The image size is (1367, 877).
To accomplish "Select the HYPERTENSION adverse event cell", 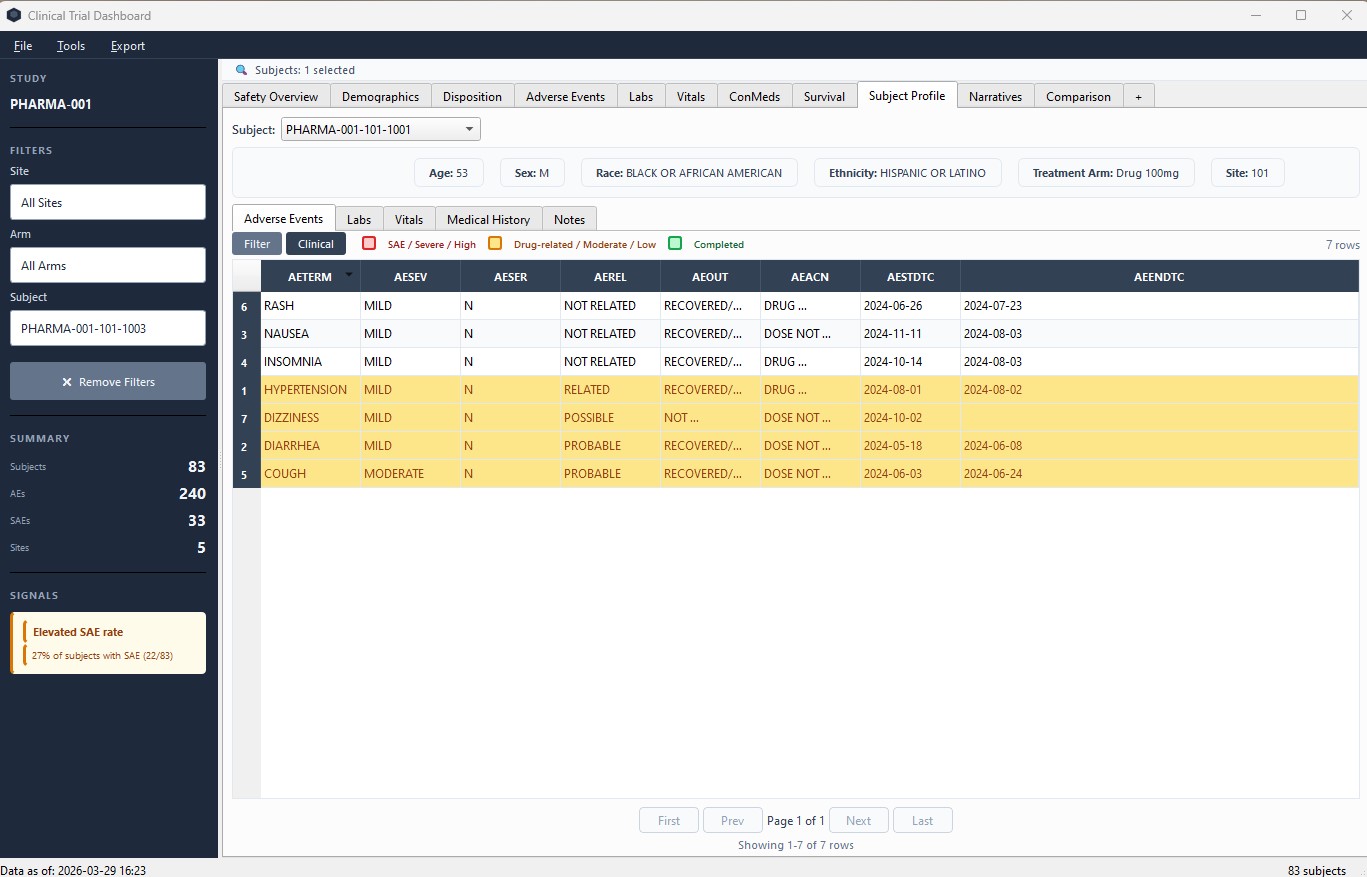I will (x=311, y=390).
